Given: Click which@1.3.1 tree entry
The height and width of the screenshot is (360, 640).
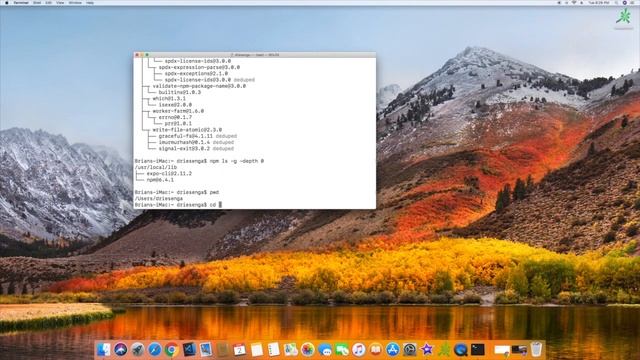Looking at the screenshot, I should [169, 98].
